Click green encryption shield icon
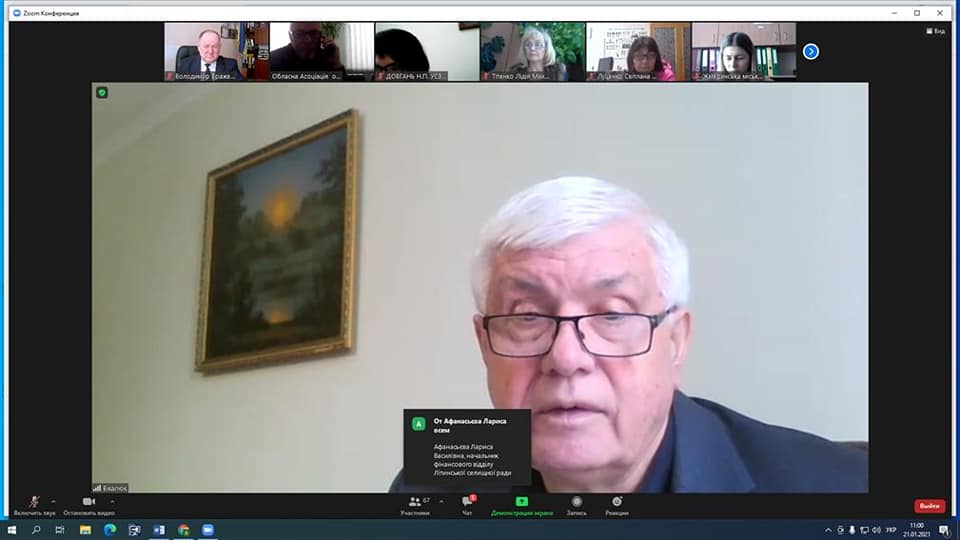The height and width of the screenshot is (540, 960). [x=102, y=92]
